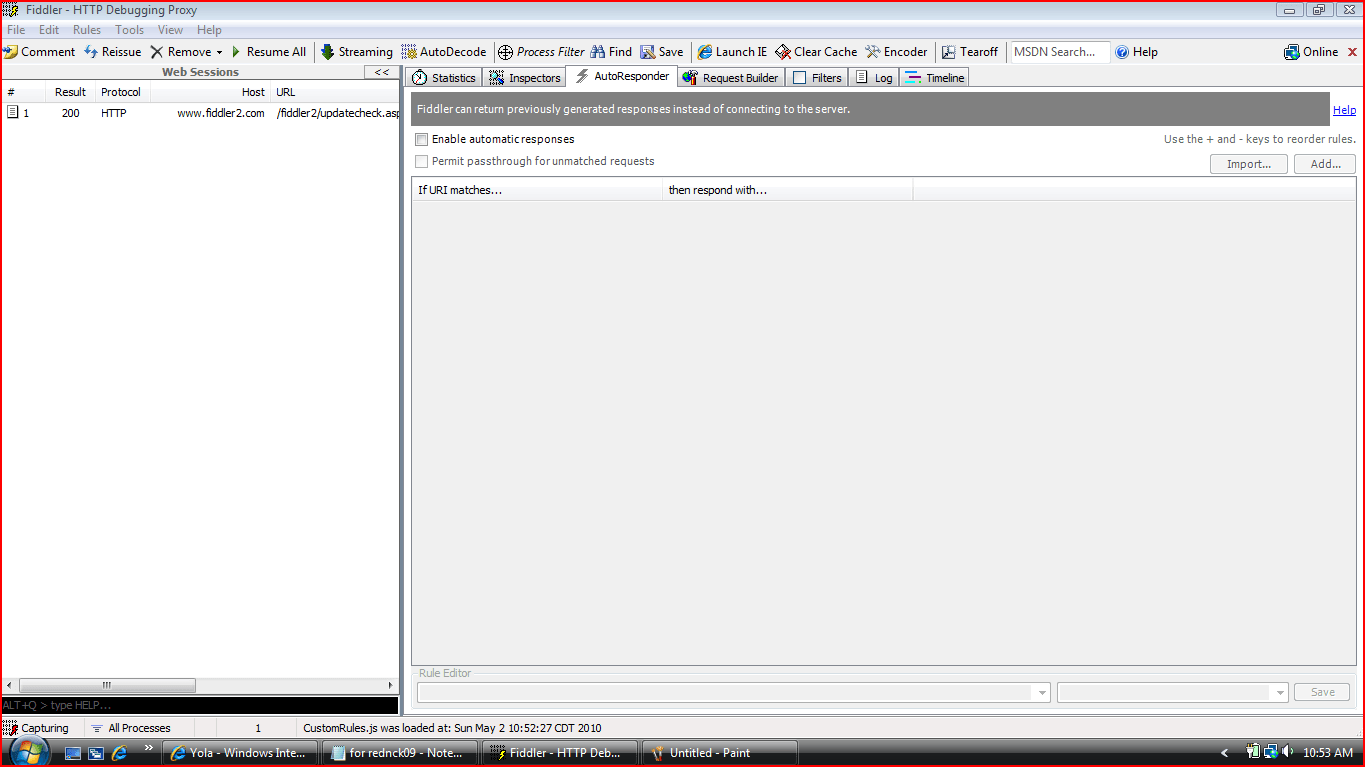This screenshot has width=1365, height=767.
Task: Toggle Permit passthrough for unmatched requests
Action: (x=422, y=161)
